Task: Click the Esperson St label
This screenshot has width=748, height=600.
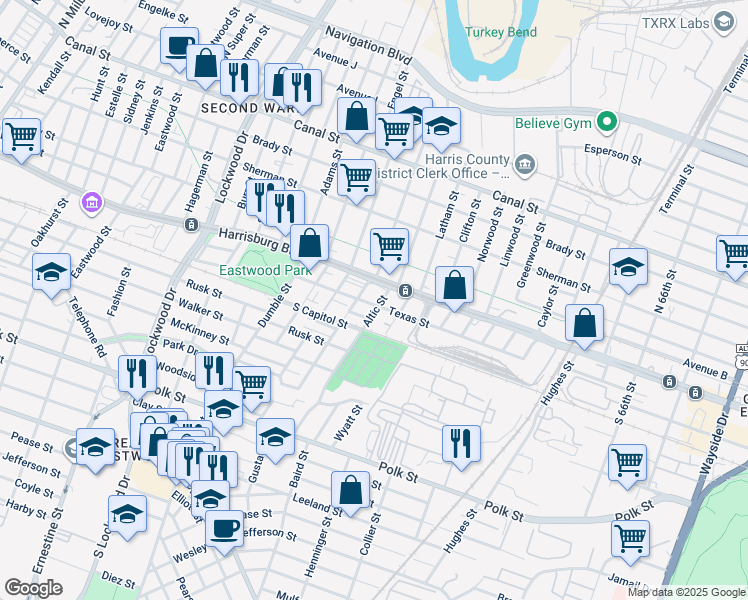Action: [x=613, y=155]
